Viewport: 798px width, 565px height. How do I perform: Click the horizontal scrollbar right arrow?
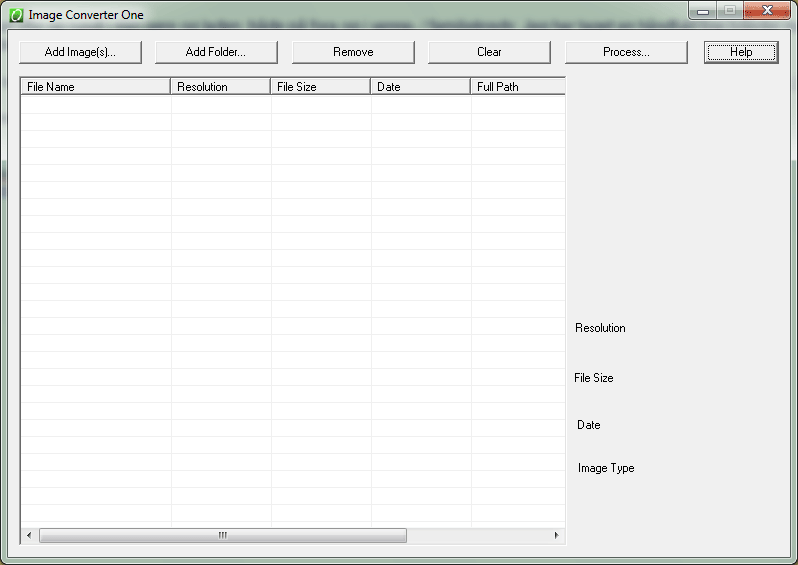(557, 536)
